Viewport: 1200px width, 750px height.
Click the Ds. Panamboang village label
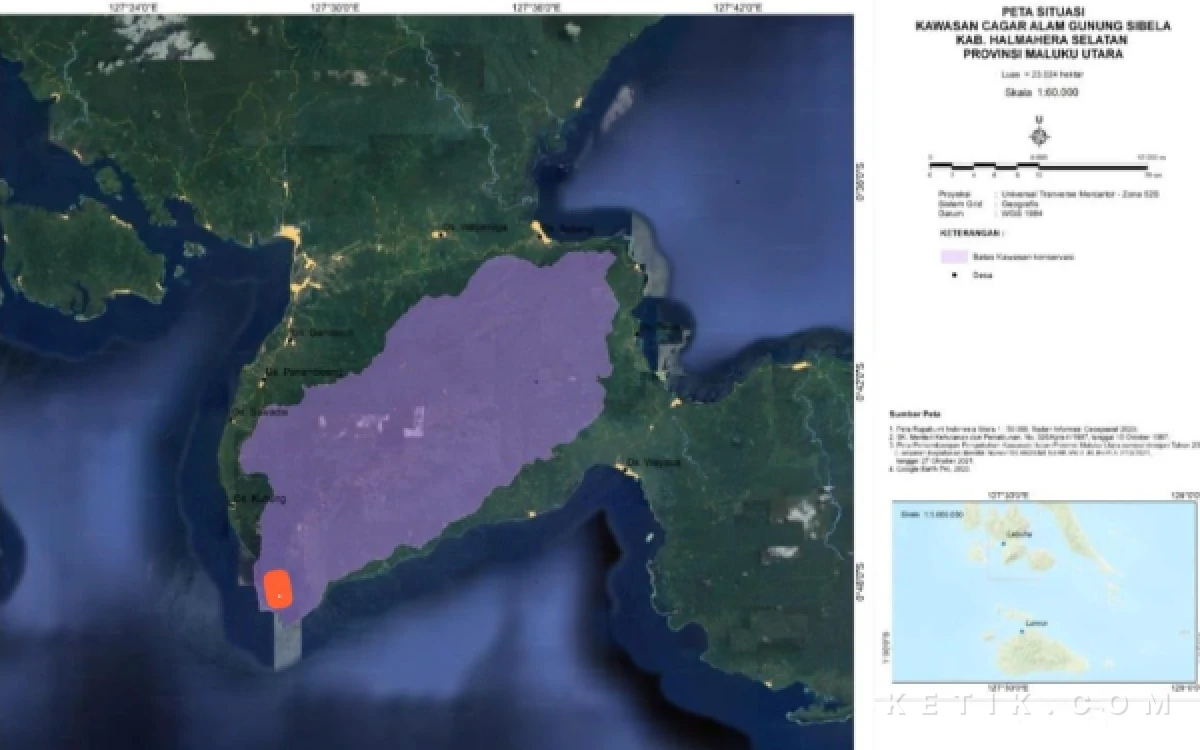pos(304,372)
